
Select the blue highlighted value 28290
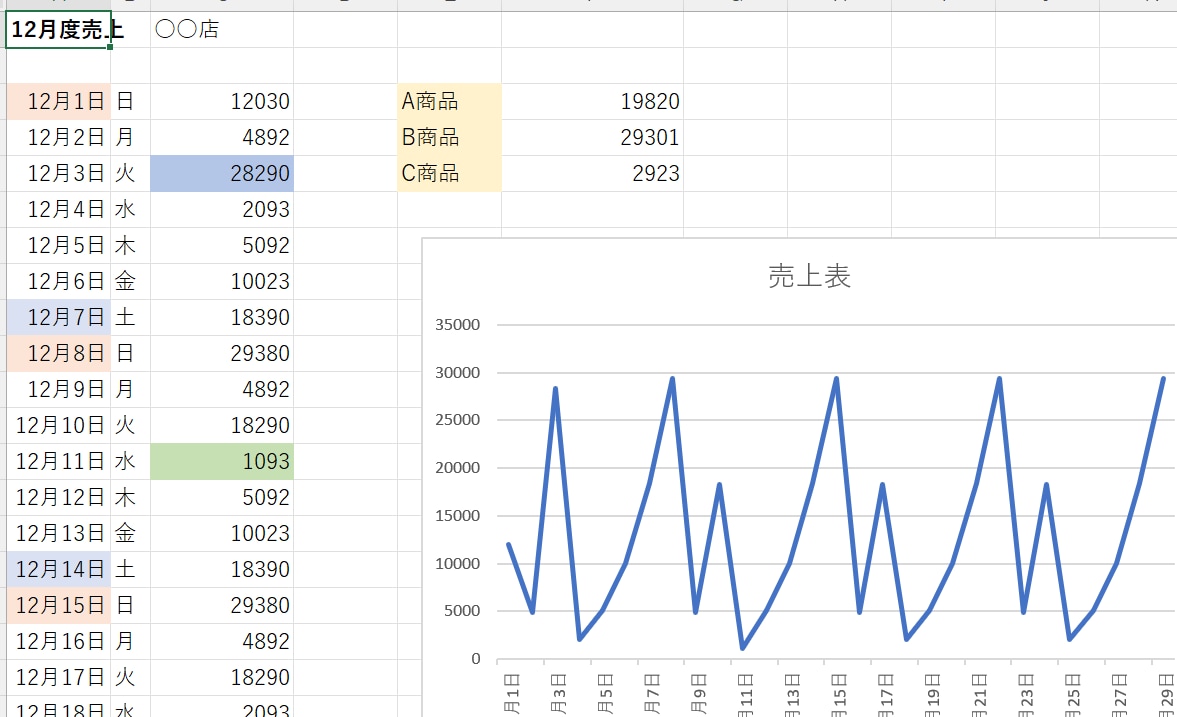click(221, 173)
